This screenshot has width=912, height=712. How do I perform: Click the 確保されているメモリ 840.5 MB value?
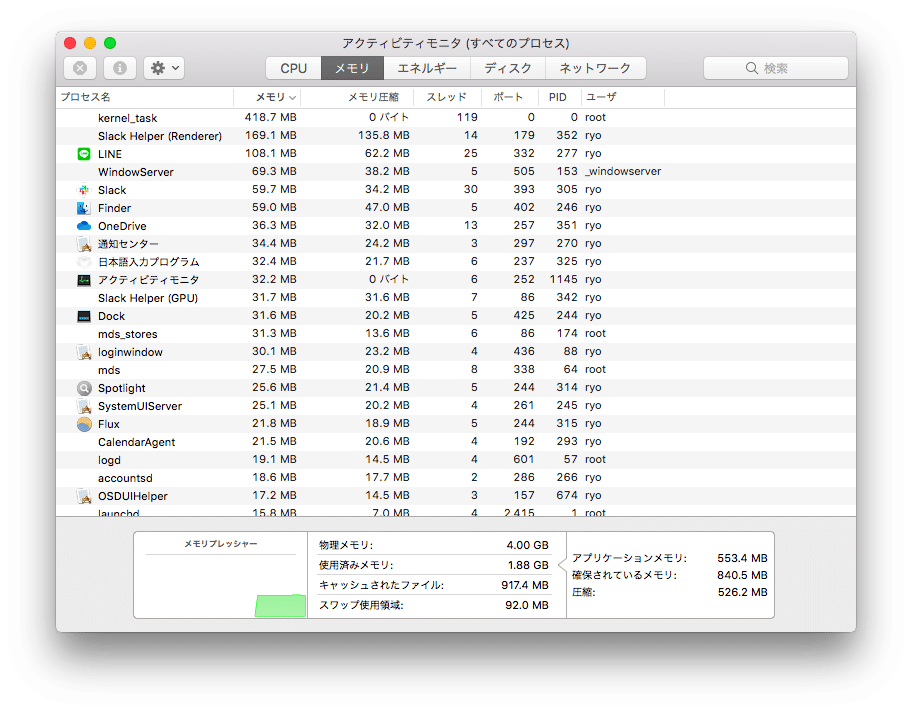coord(742,575)
